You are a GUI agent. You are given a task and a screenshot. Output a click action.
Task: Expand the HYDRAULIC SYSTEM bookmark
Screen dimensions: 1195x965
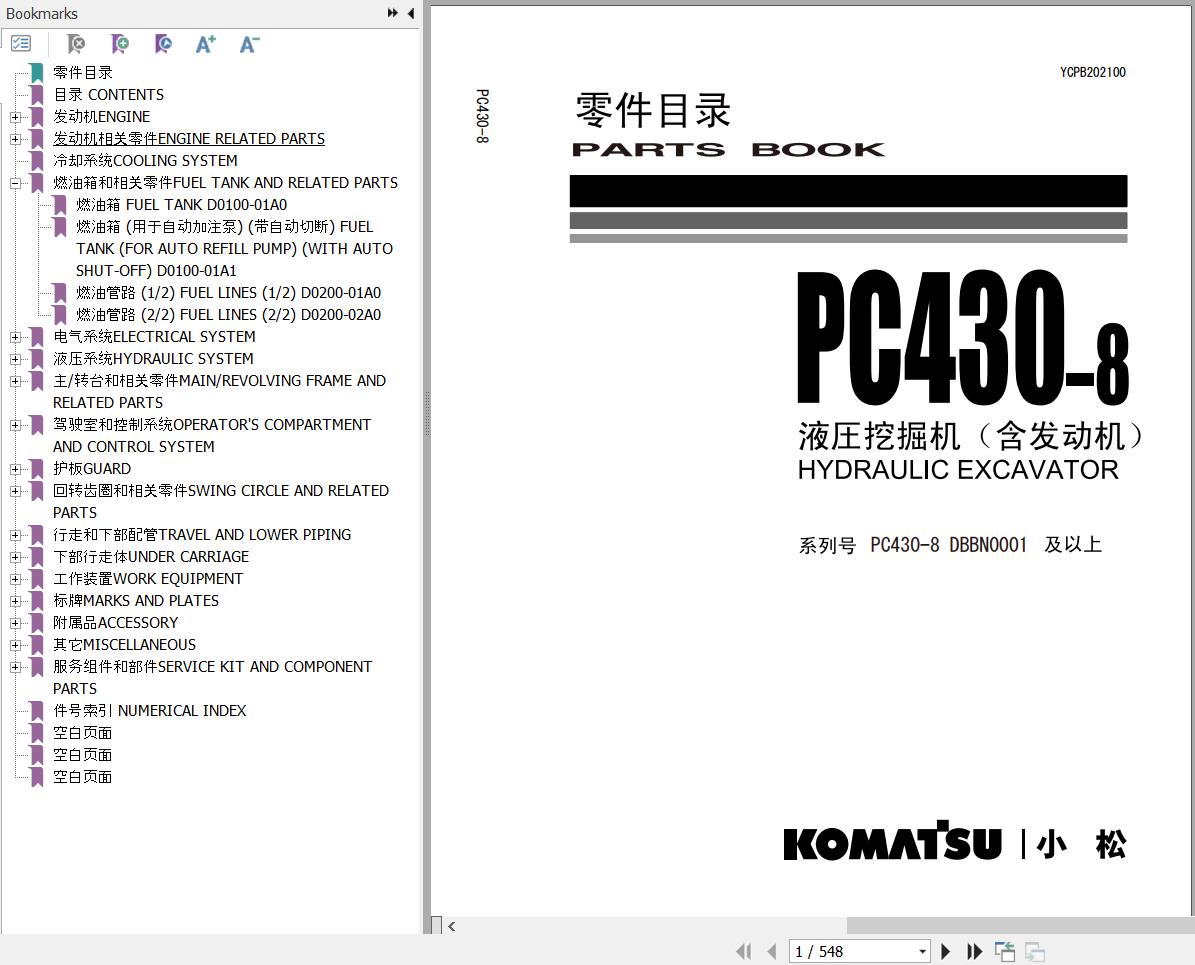tap(15, 359)
